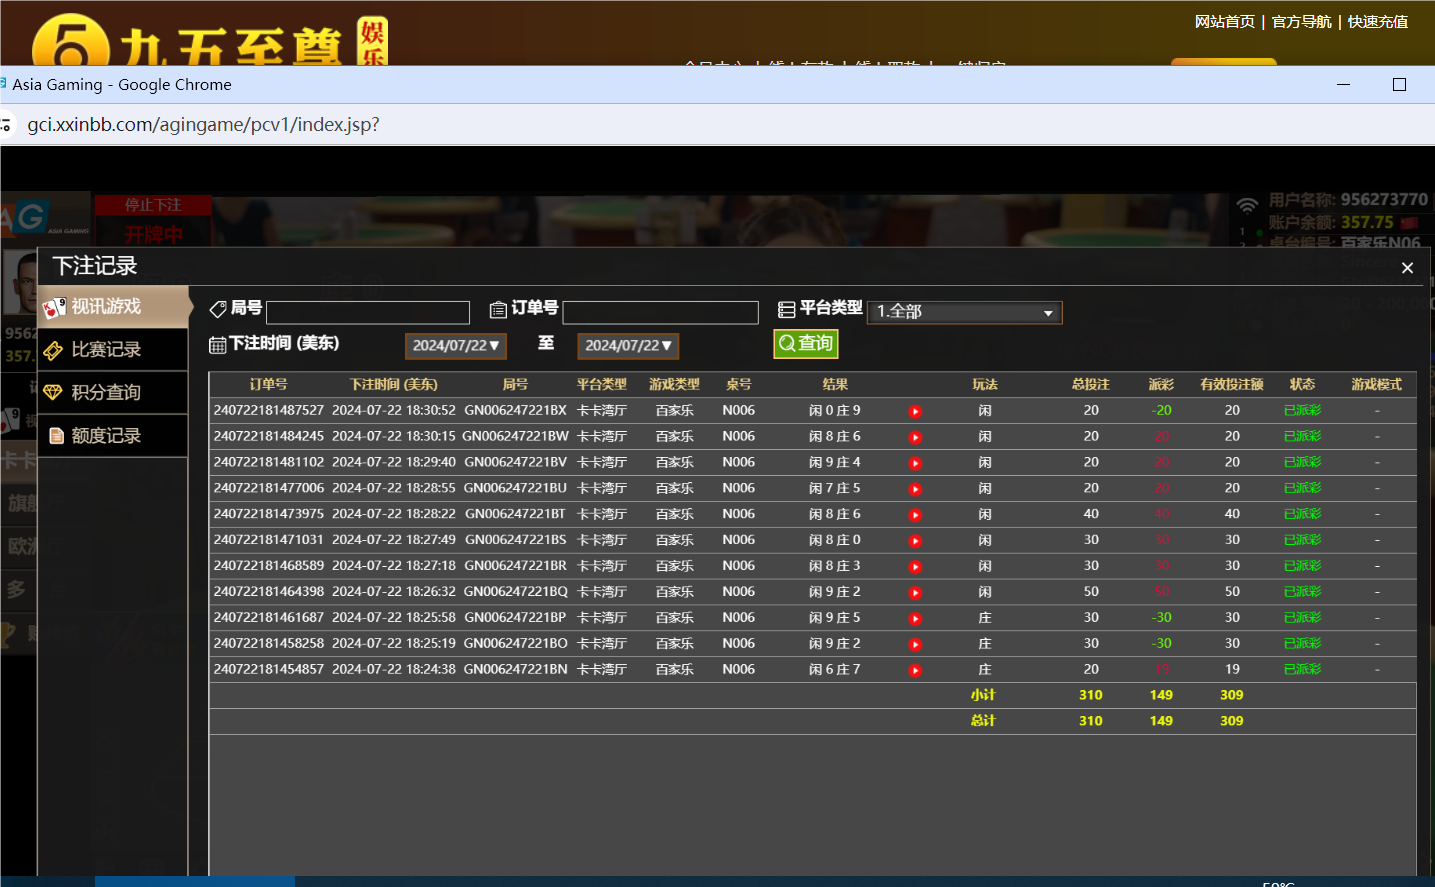Open the end date dropdown 2024/07/22

tap(628, 345)
